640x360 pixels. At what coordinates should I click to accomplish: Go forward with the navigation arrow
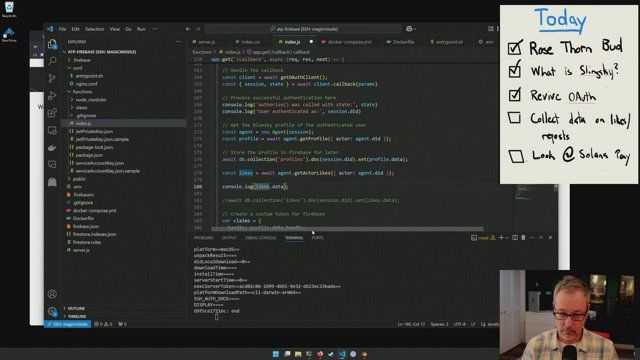pos(198,29)
